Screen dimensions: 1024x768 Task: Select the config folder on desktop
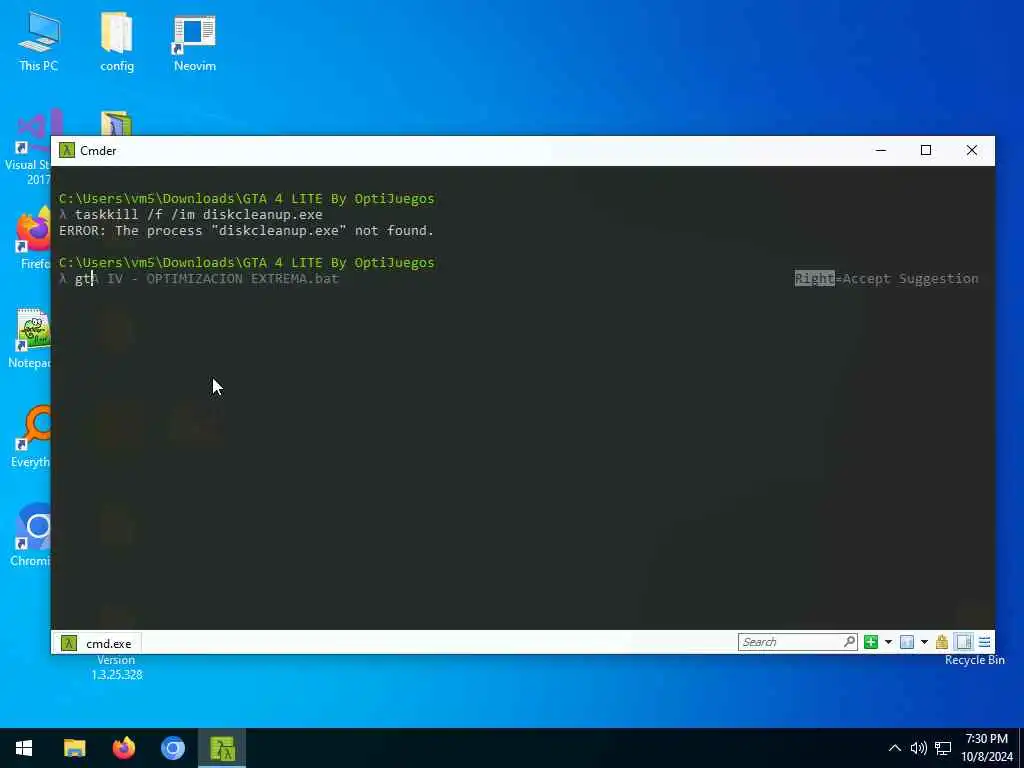pyautogui.click(x=117, y=41)
